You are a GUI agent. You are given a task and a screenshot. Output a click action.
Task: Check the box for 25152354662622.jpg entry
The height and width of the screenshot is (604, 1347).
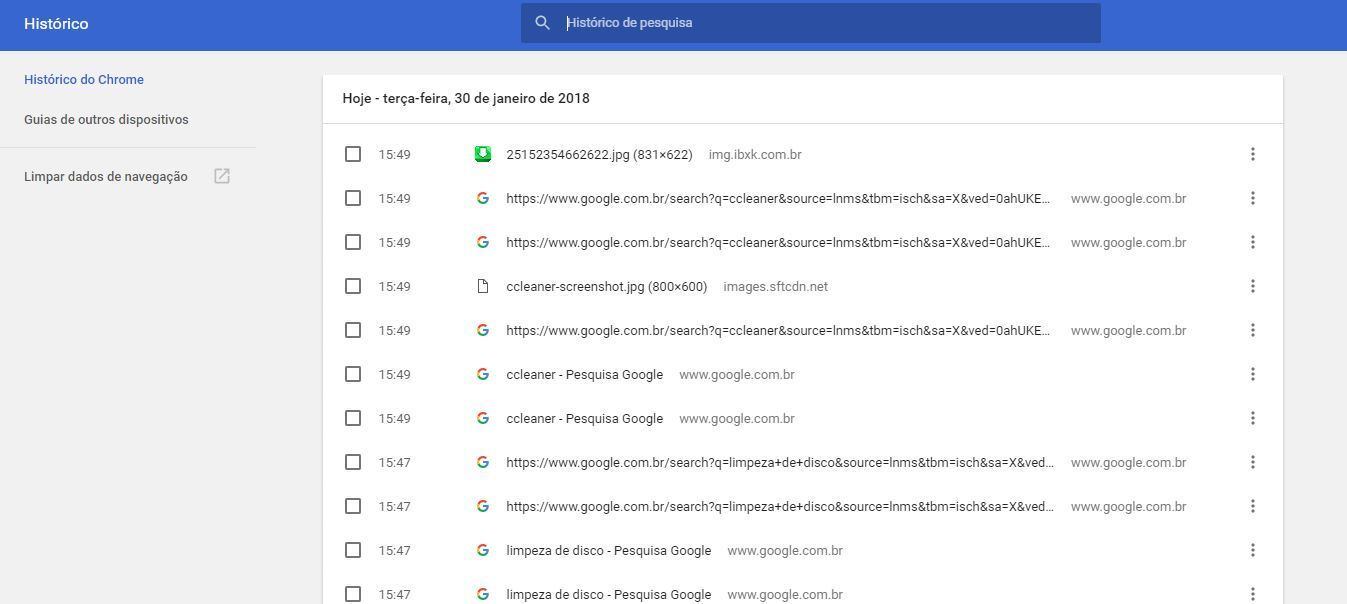click(x=353, y=154)
